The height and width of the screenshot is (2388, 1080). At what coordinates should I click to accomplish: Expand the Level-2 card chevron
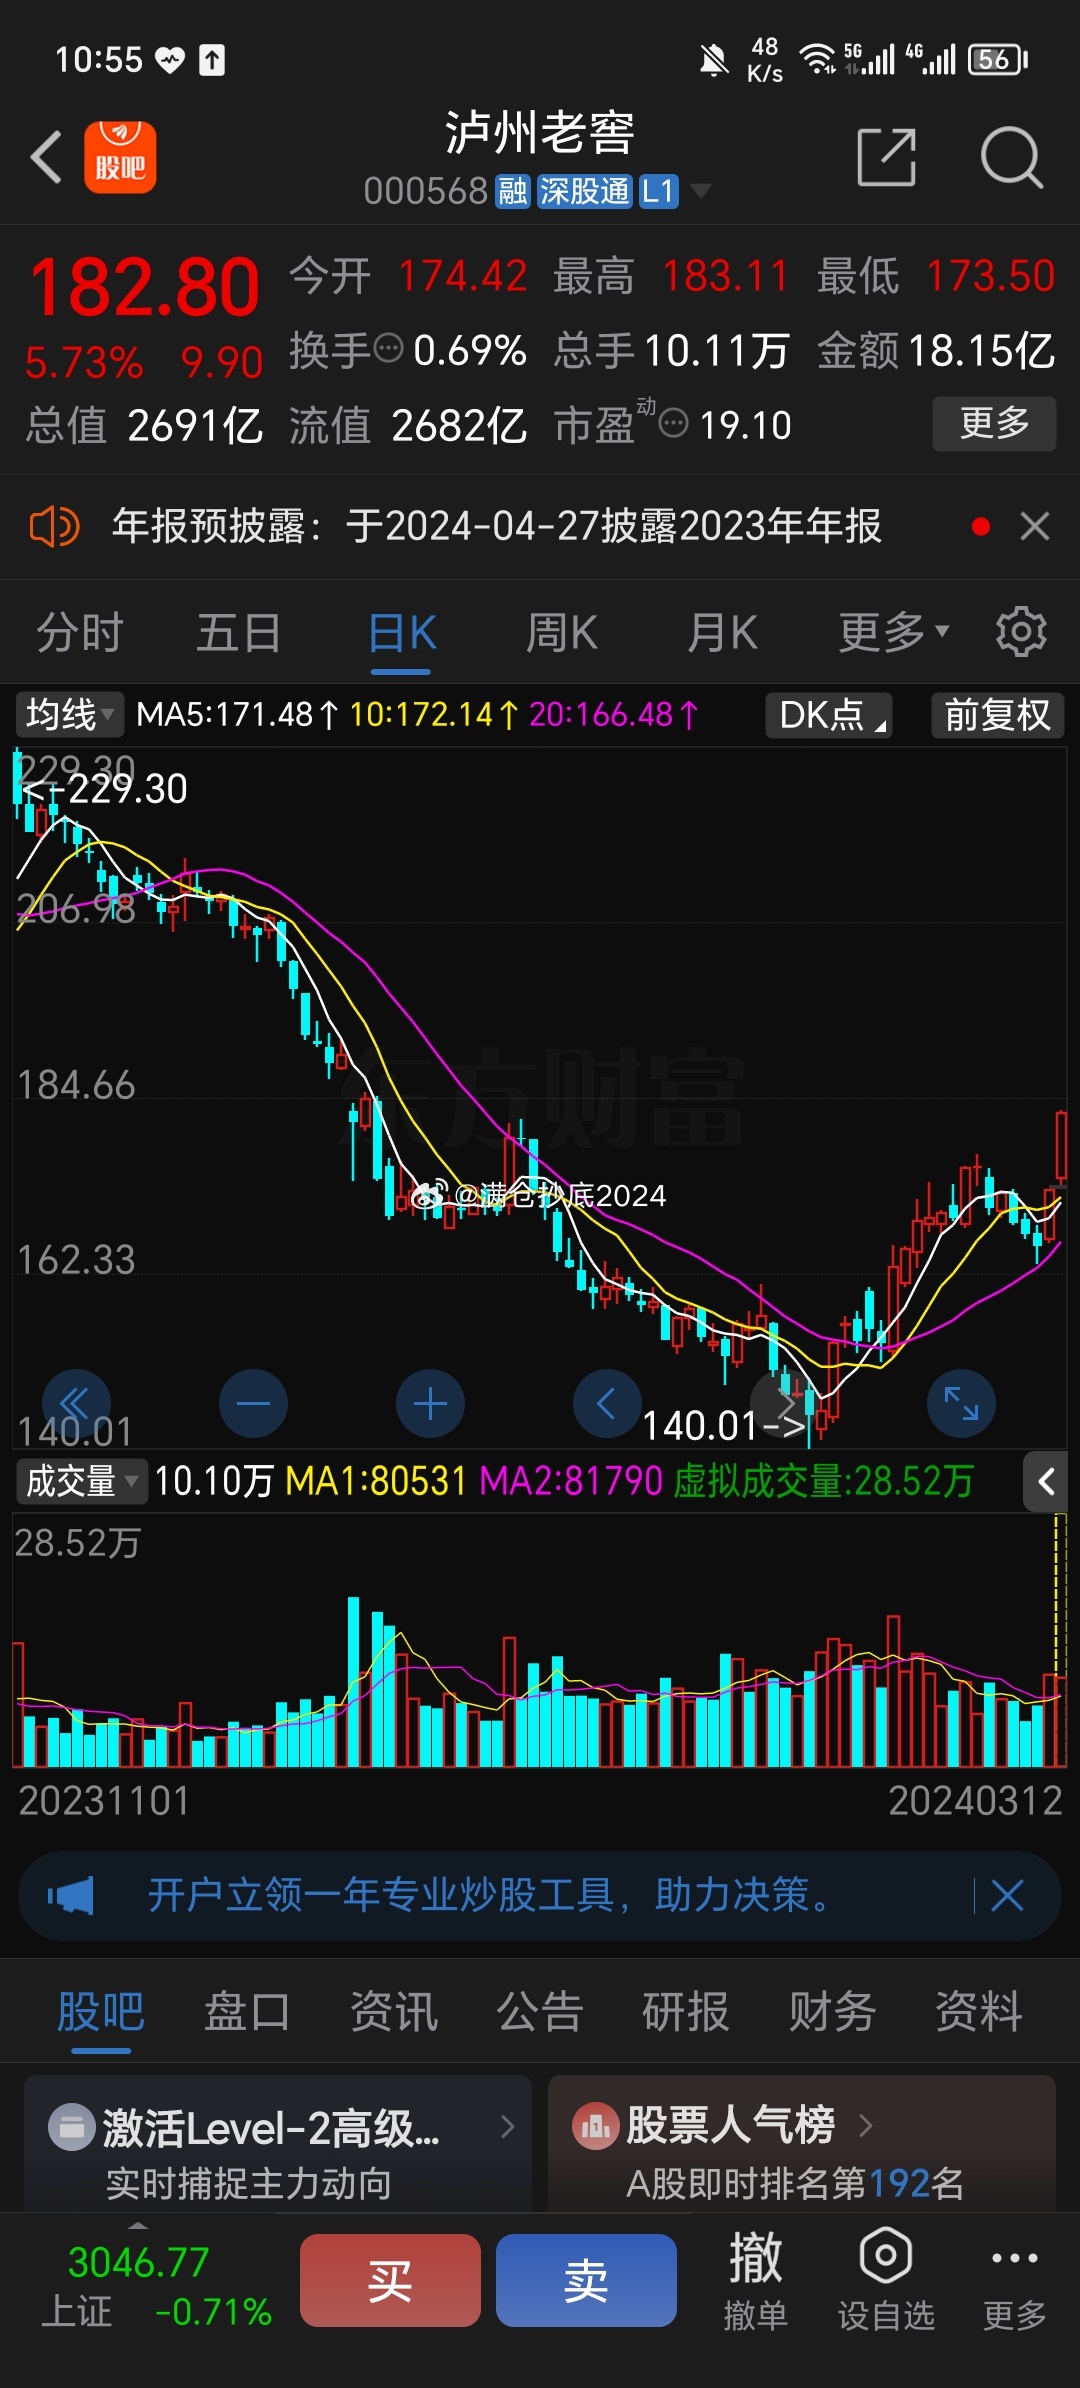508,2126
